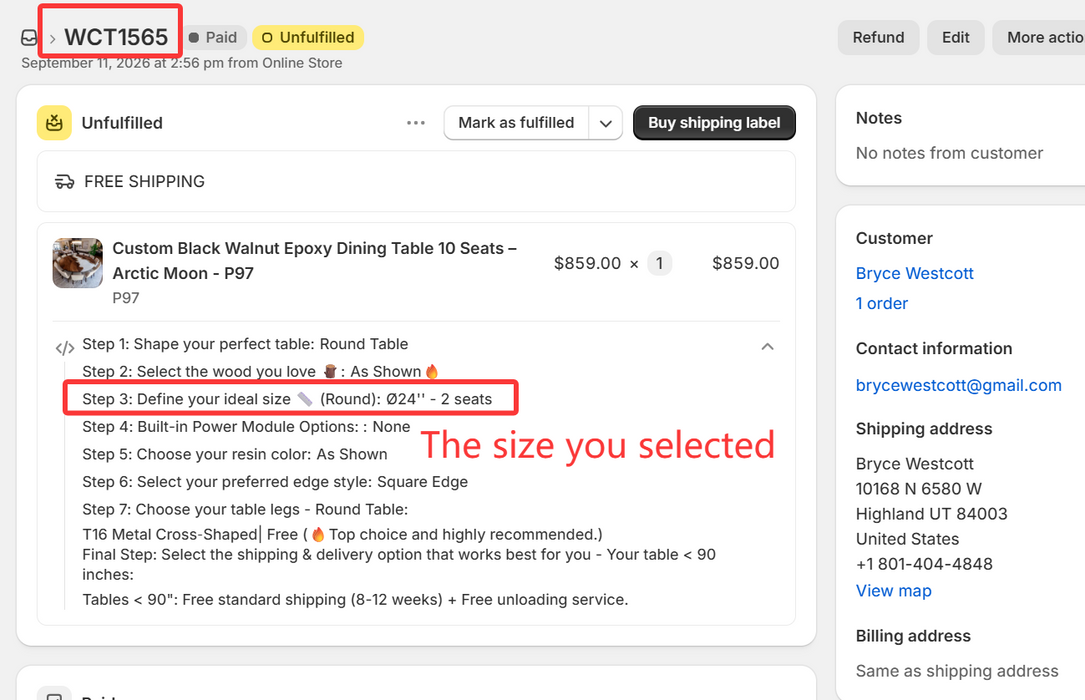Open the three-dot fulfillment options menu
1085x700 pixels.
416,122
